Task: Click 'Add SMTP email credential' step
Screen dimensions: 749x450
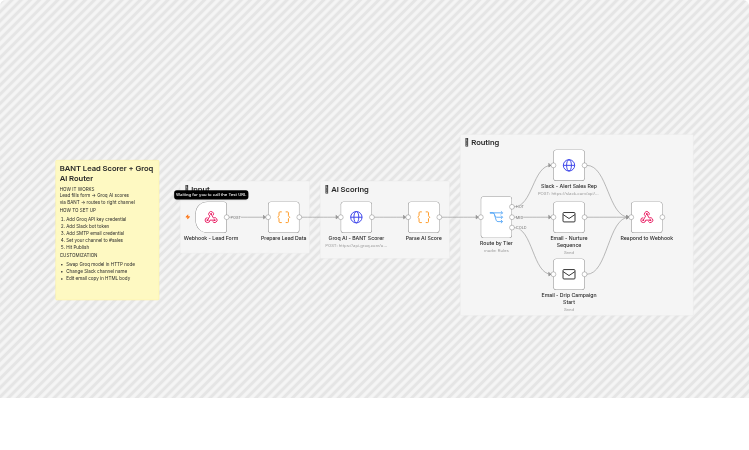Action: point(95,233)
